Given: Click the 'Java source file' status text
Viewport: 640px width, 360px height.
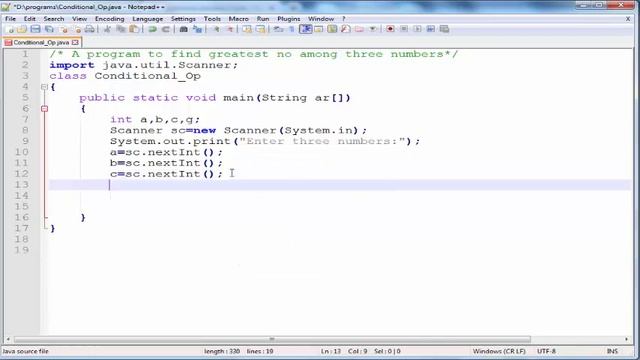Looking at the screenshot, I should point(25,351).
